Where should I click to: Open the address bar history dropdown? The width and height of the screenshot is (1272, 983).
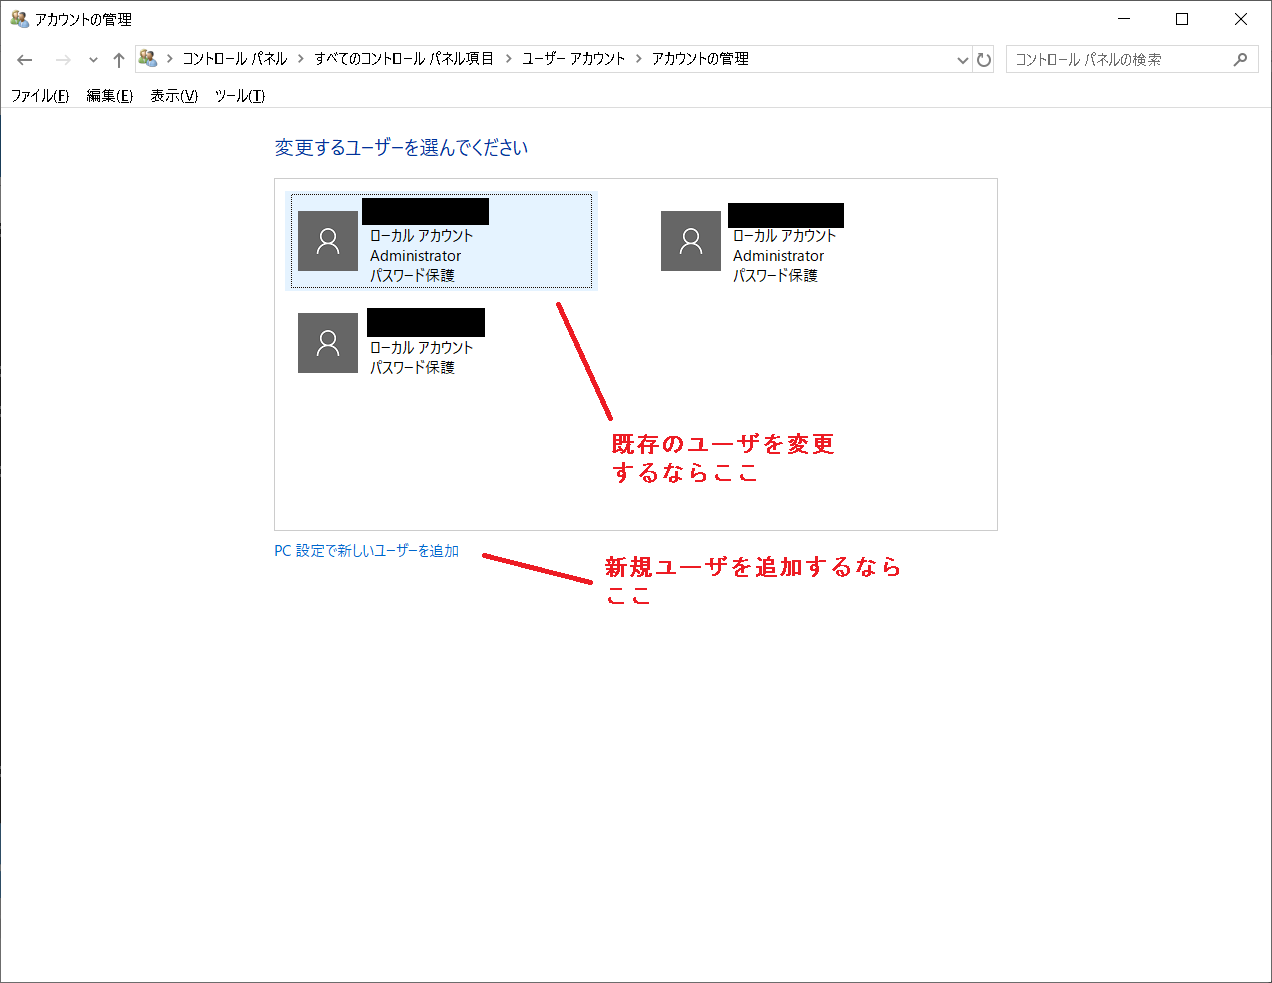pyautogui.click(x=962, y=59)
